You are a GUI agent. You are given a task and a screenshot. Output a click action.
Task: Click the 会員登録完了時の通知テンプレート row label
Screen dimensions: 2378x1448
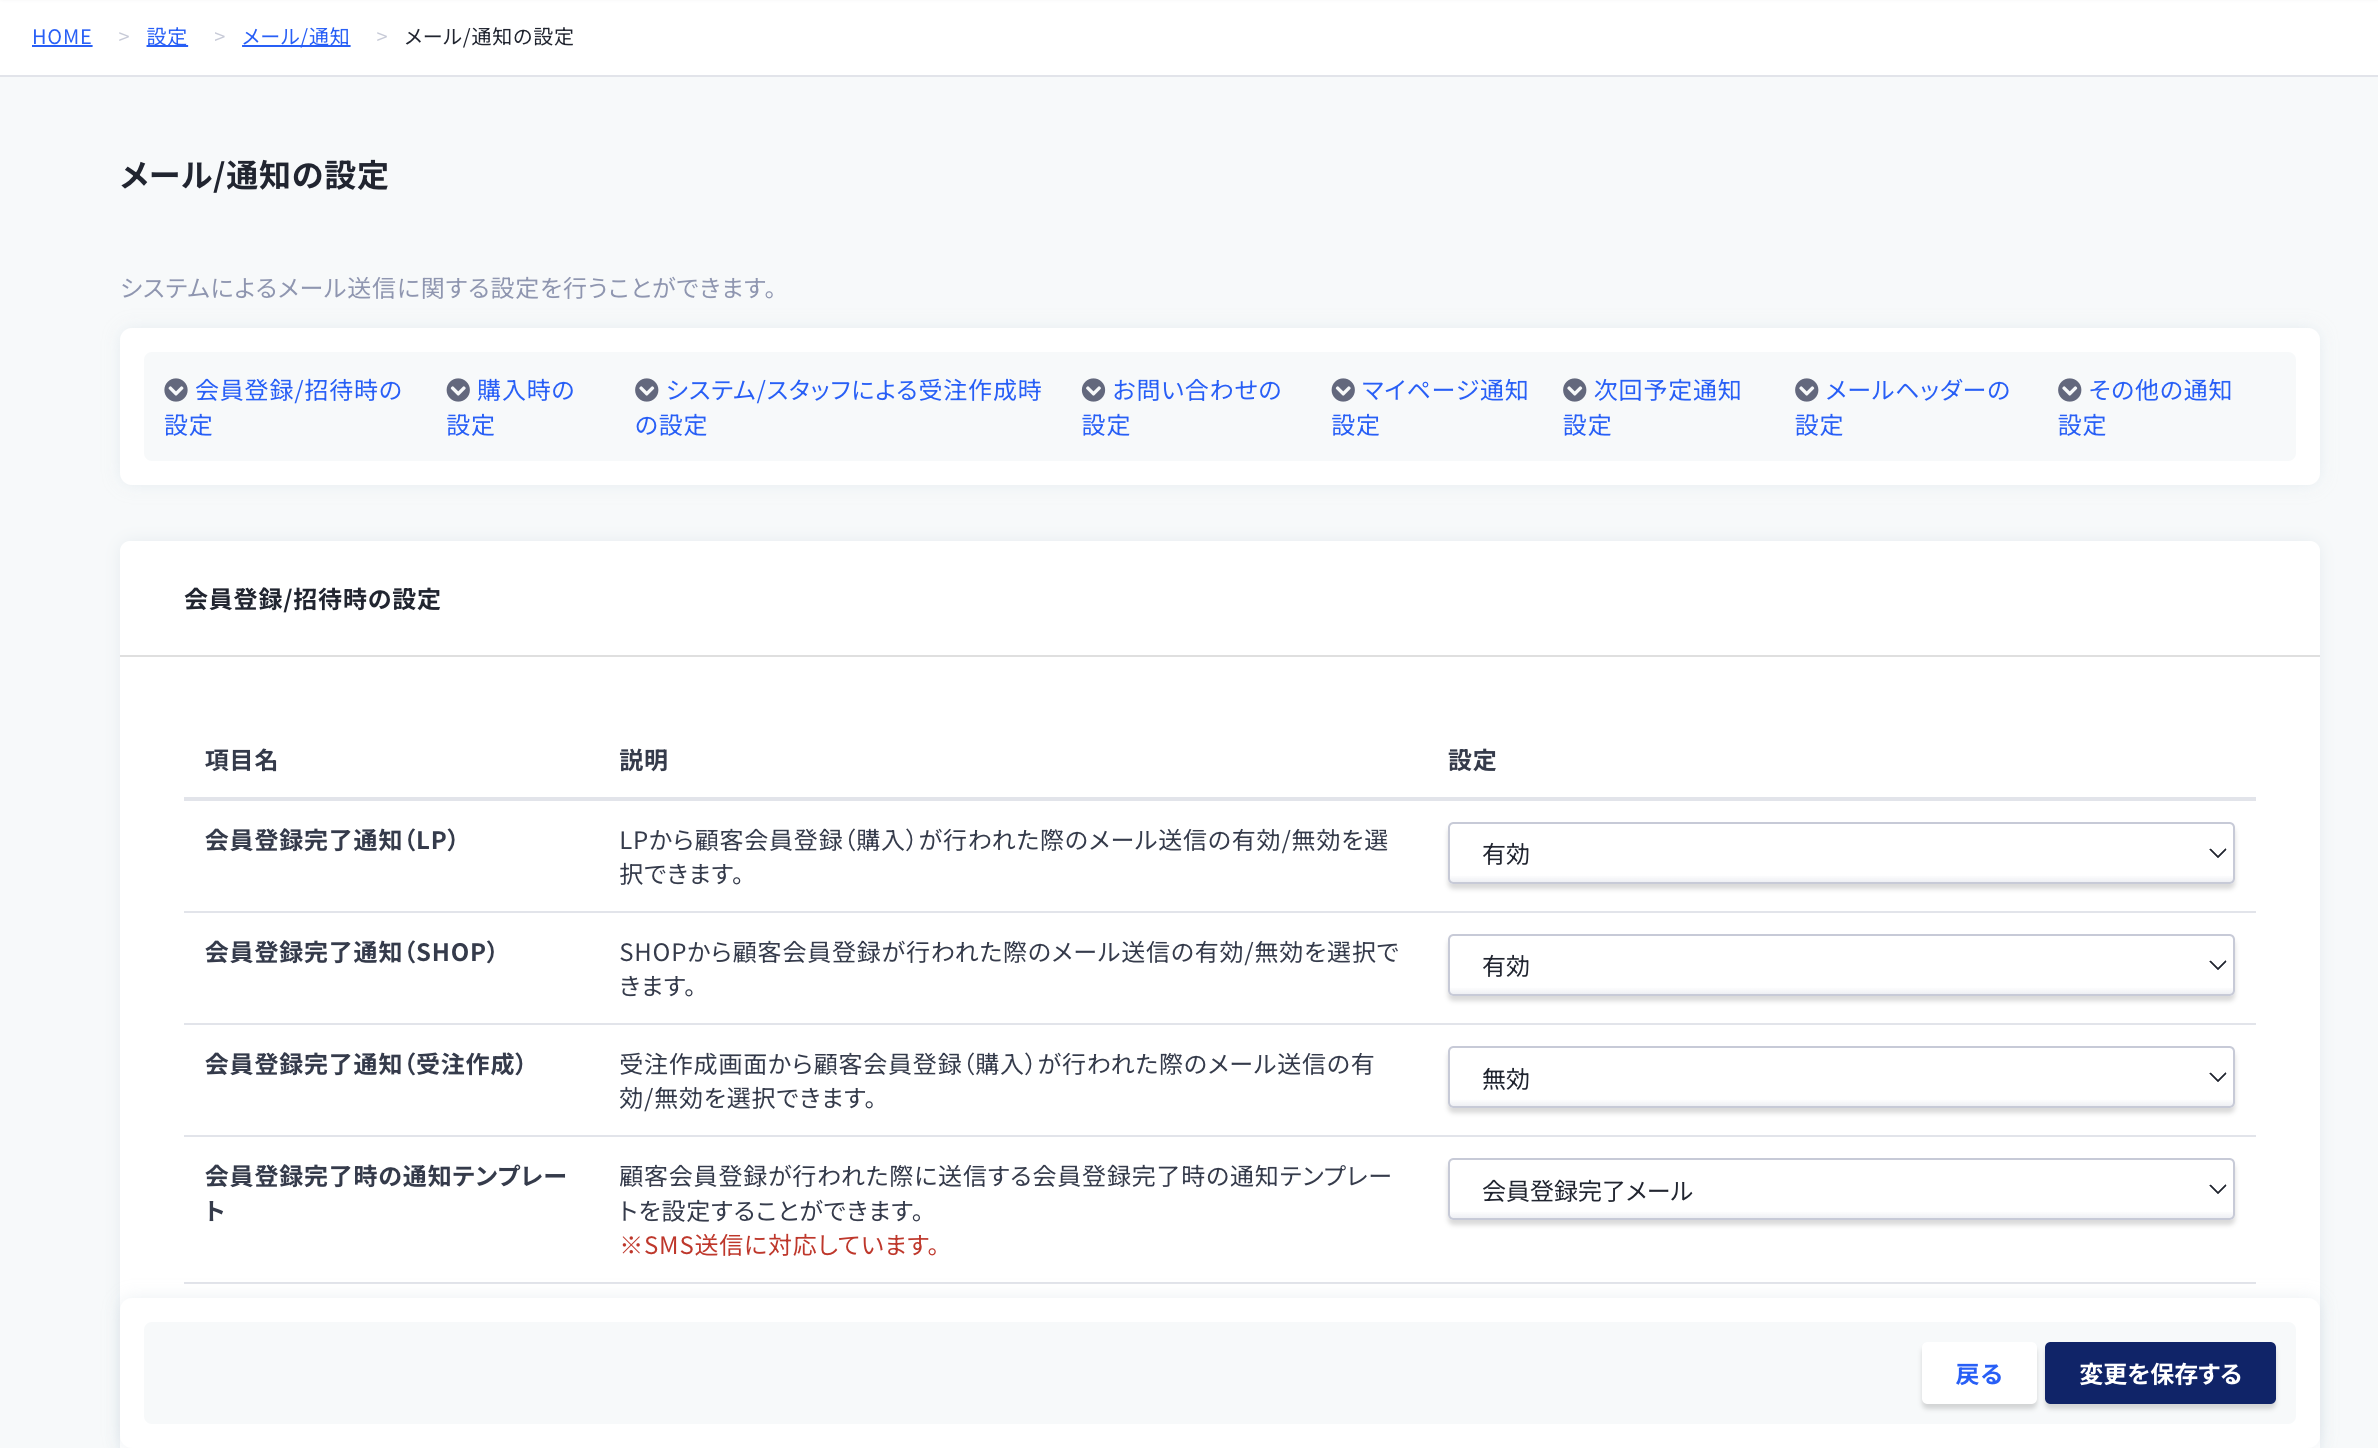(x=386, y=1193)
